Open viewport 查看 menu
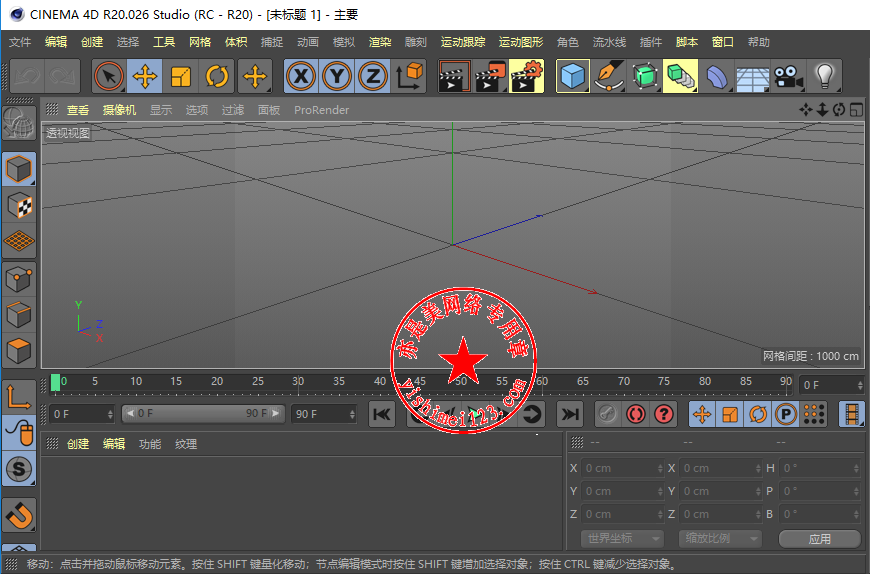 pos(78,110)
